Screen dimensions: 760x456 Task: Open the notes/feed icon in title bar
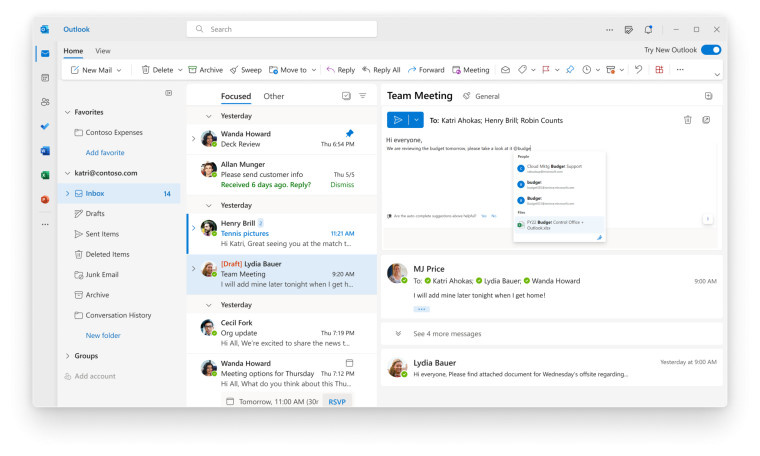pos(629,30)
